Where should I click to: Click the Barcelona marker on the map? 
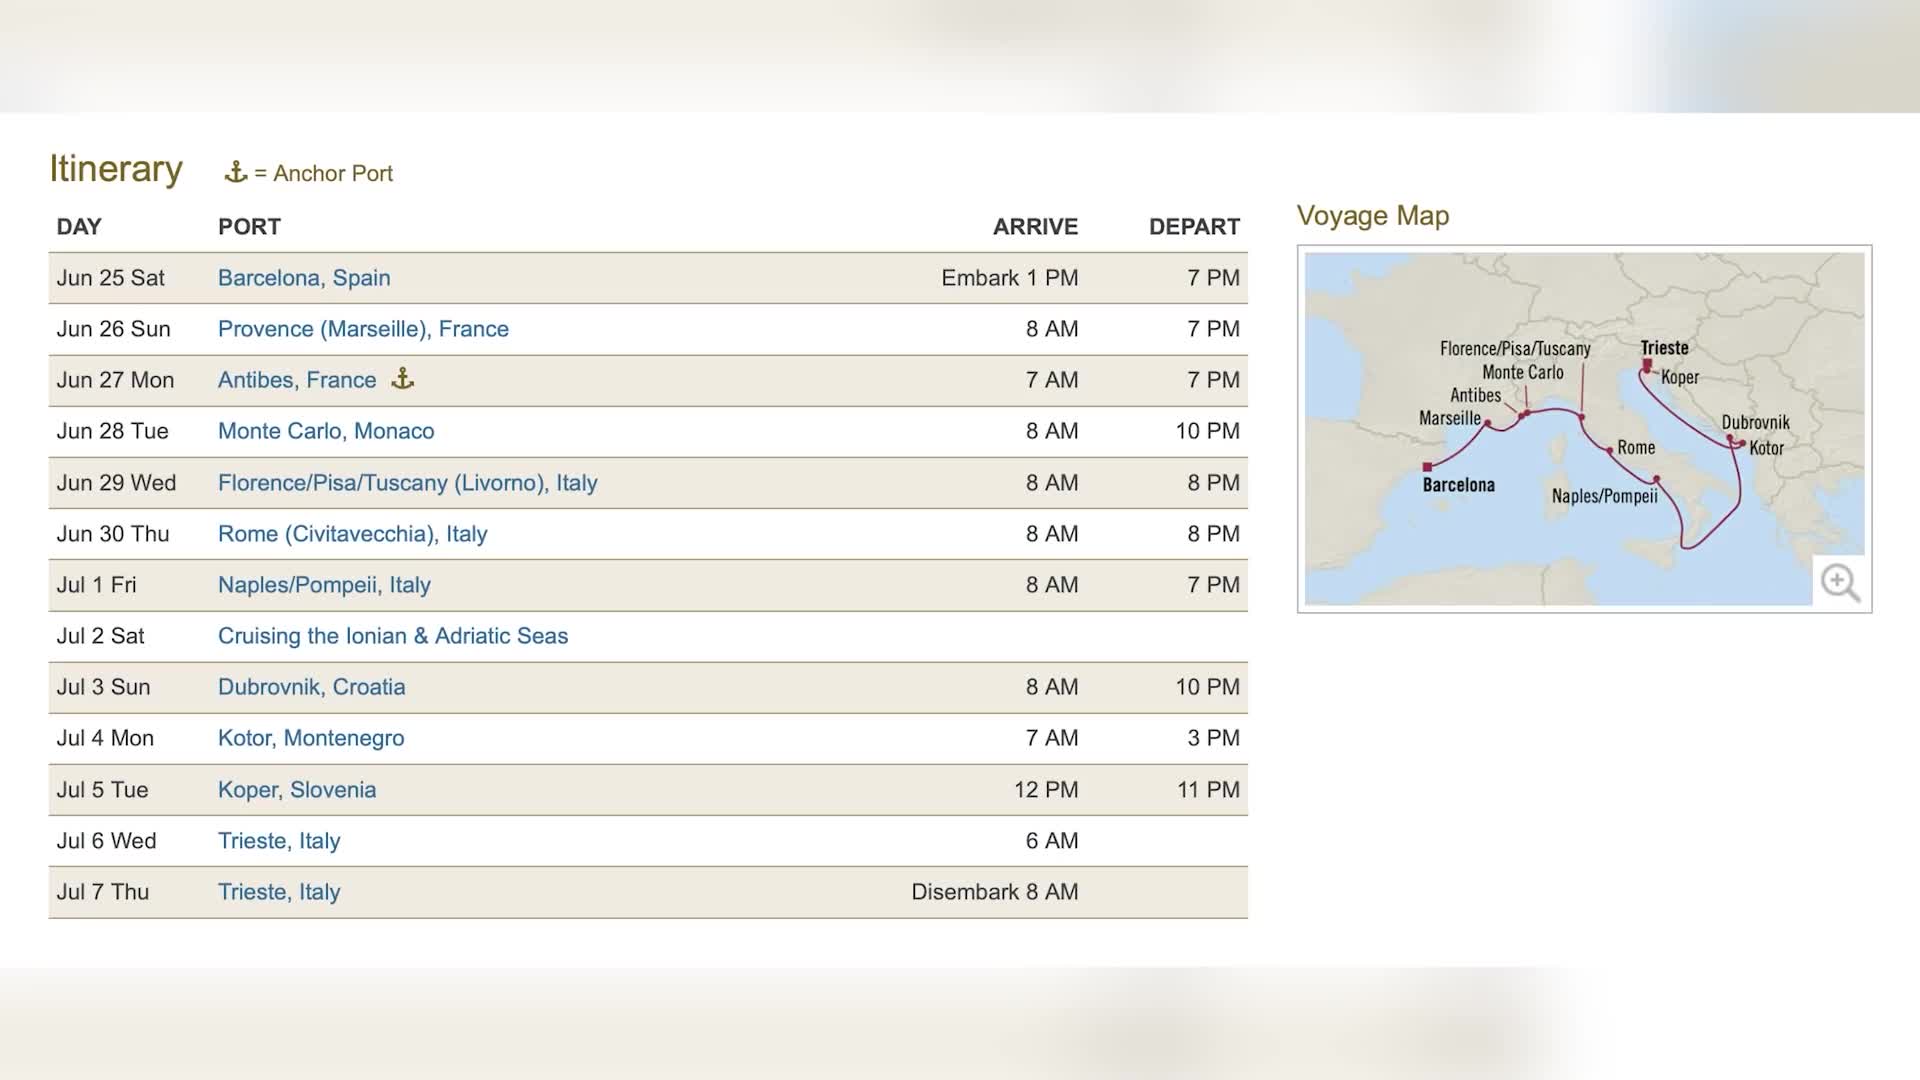tap(1427, 467)
